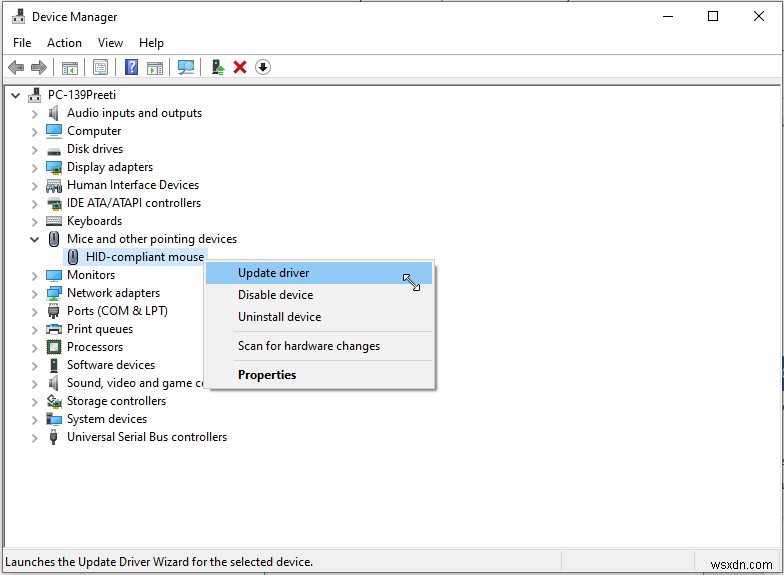
Task: Choose Disable device in the context menu
Action: coord(319,295)
